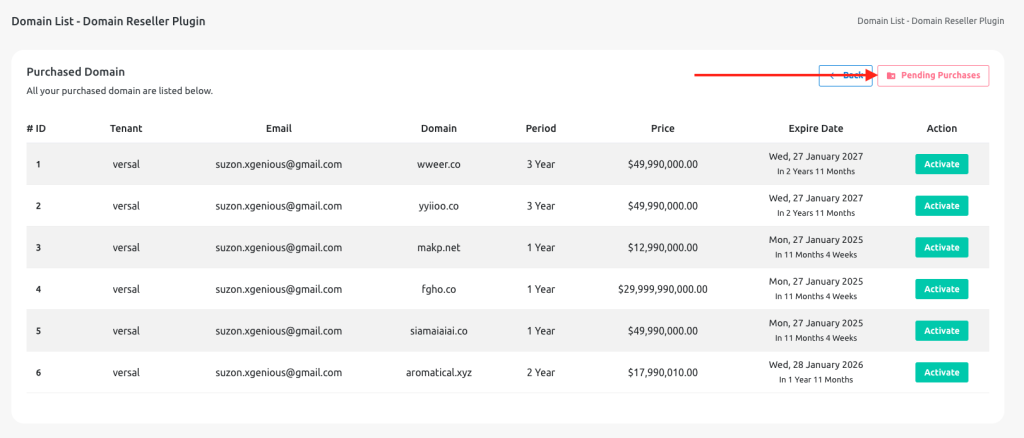
Task: Go back using the Back button
Action: point(845,76)
